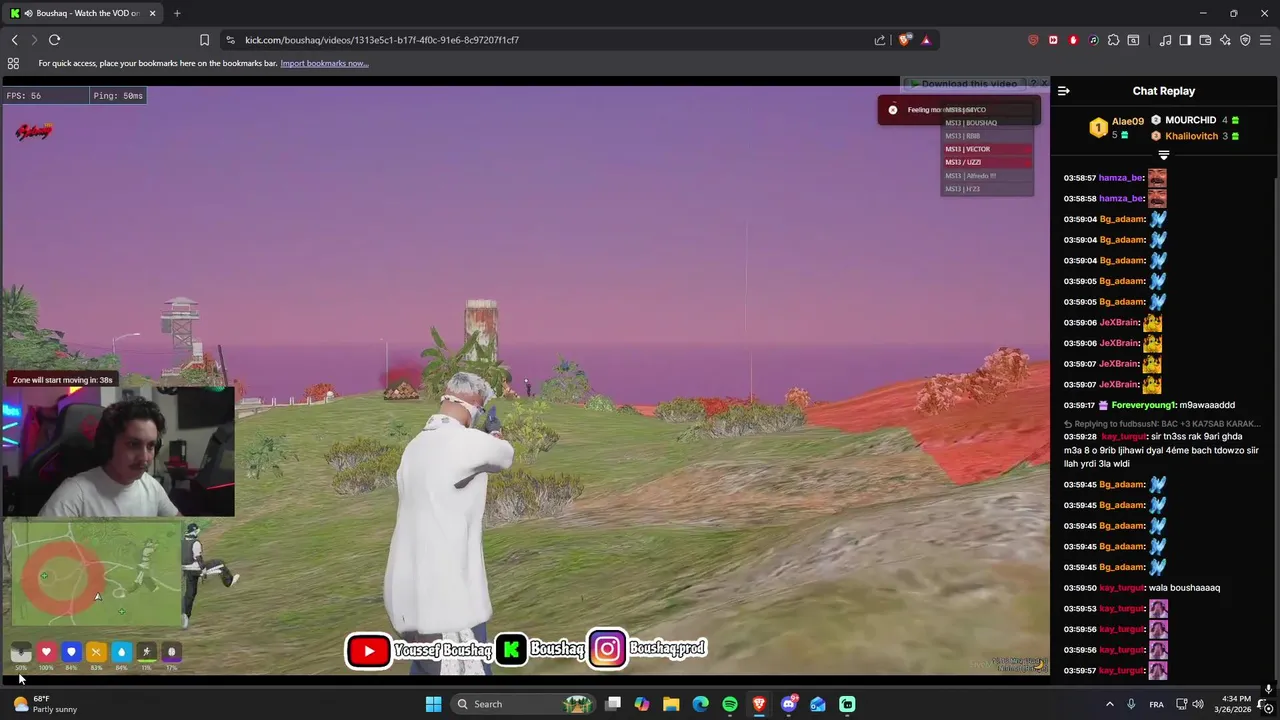Open the Partly sunny weather widget
The width and height of the screenshot is (1280, 720).
[45, 704]
